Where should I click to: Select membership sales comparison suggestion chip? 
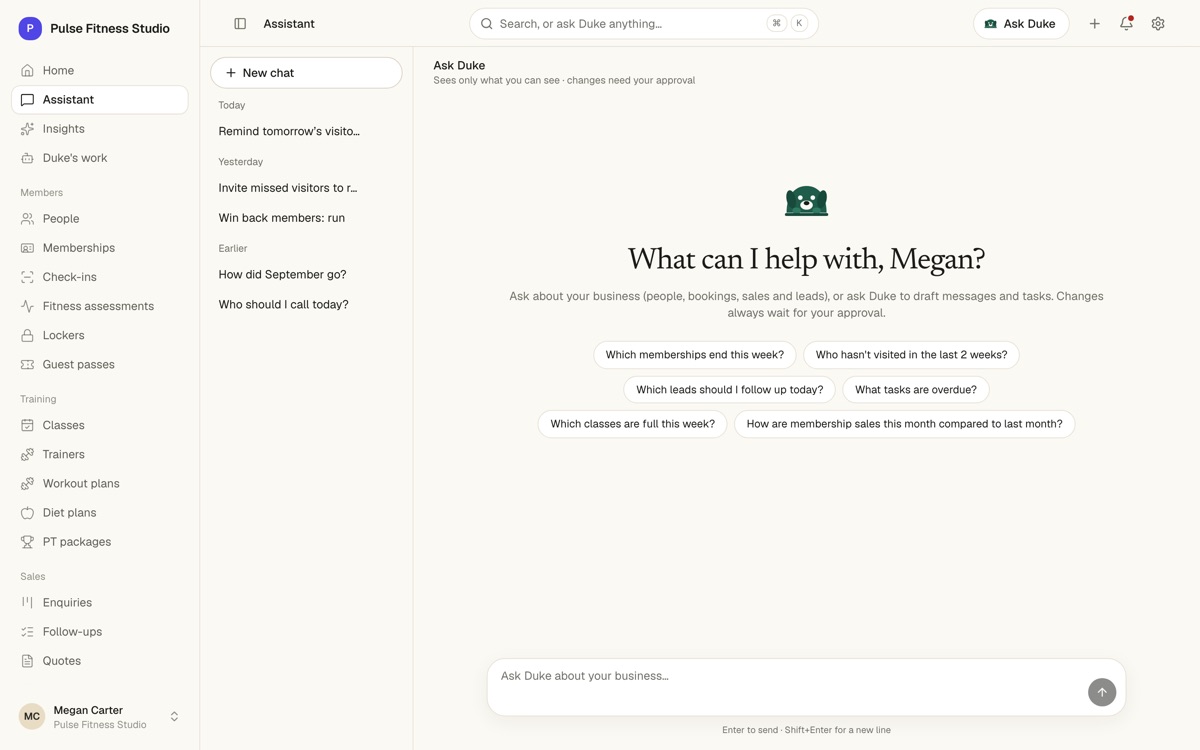[904, 424]
